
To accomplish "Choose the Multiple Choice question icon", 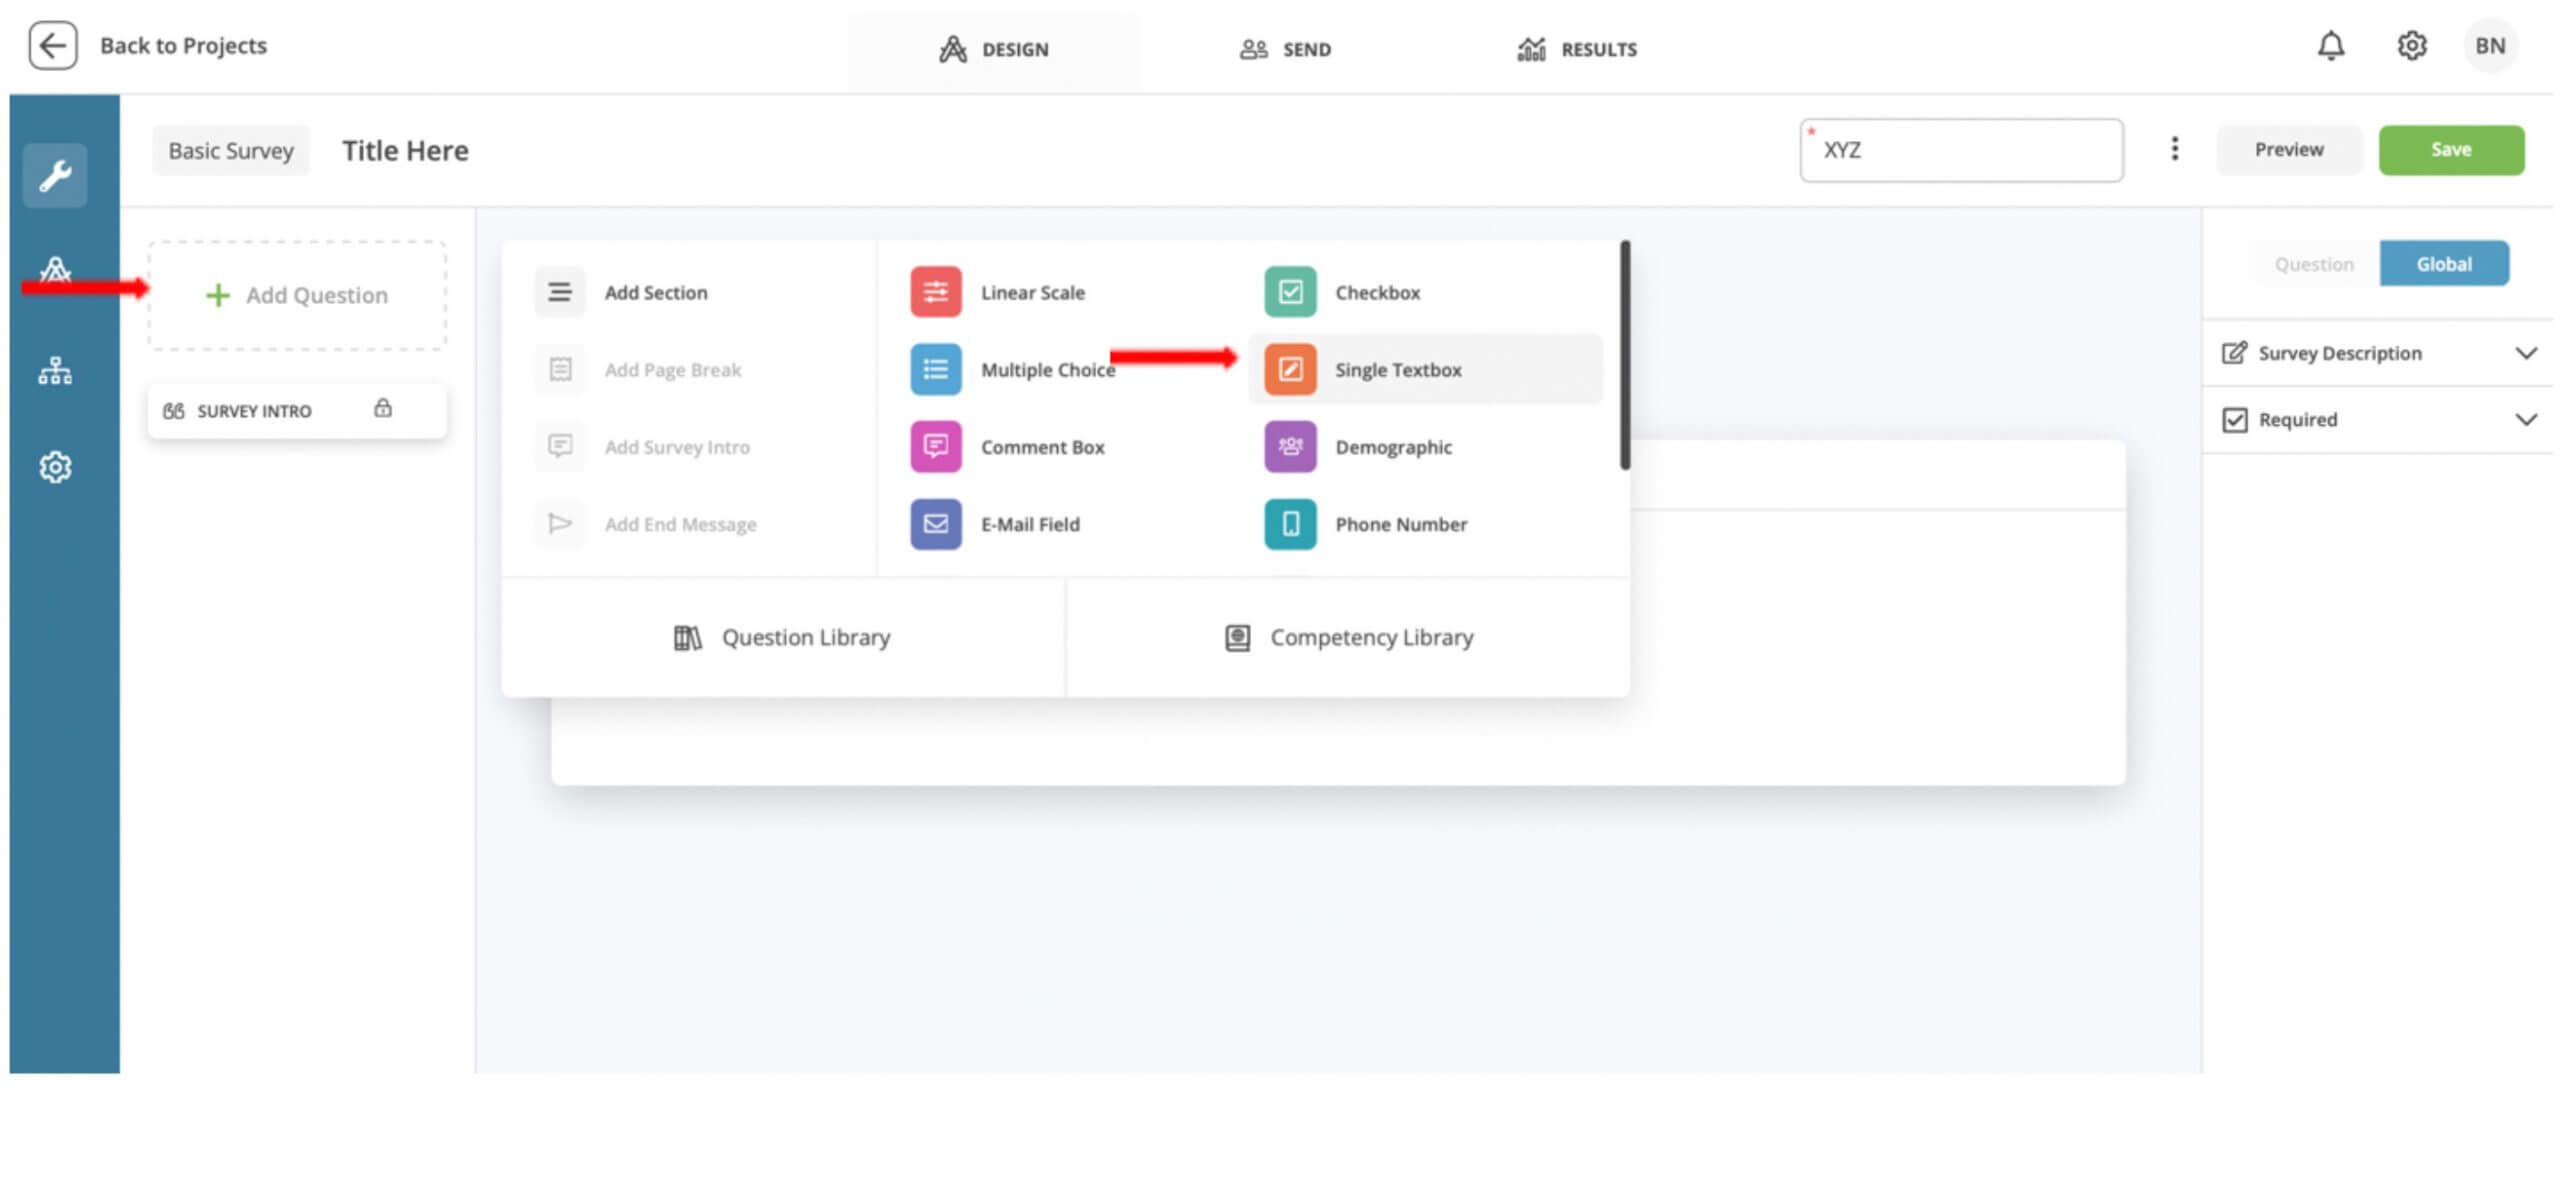I will (x=936, y=369).
